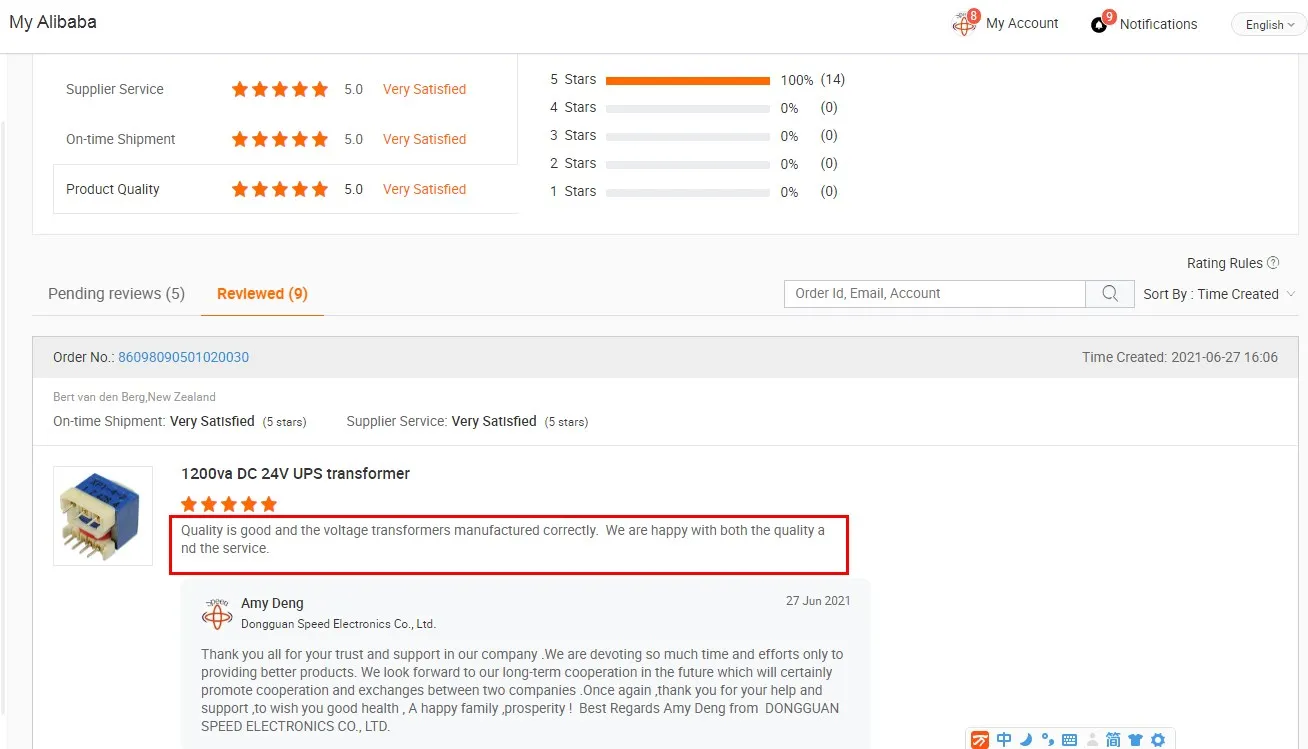Viewport: 1308px width, 749px height.
Task: Toggle the IME moon night mode icon
Action: [x=1025, y=740]
